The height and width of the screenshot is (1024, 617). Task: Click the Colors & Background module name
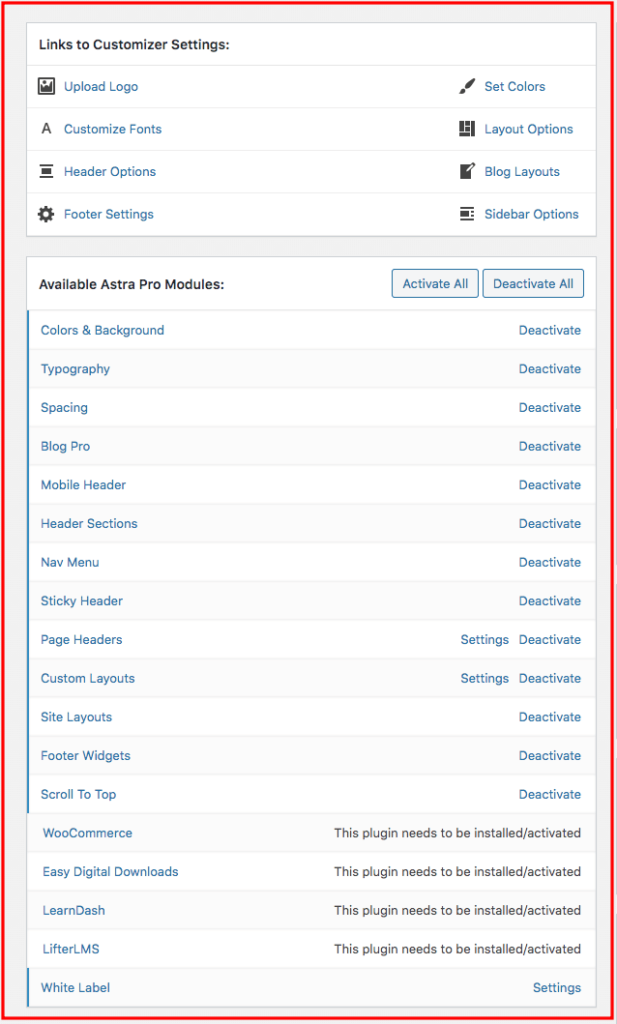click(x=103, y=330)
